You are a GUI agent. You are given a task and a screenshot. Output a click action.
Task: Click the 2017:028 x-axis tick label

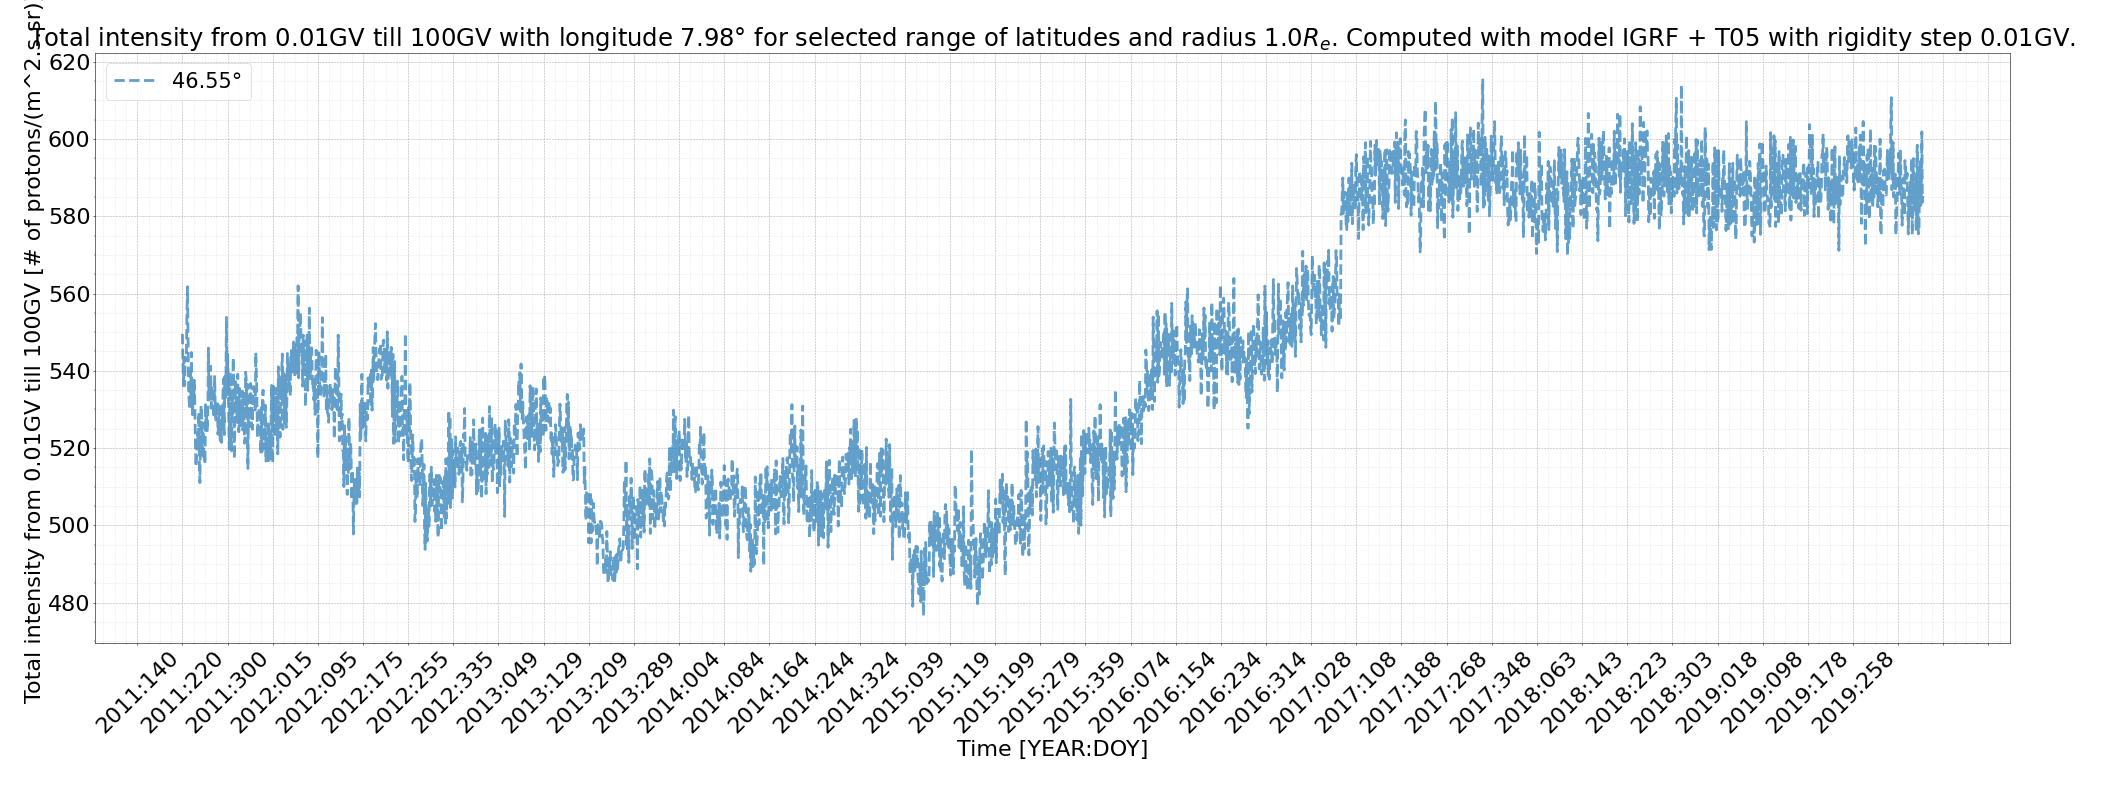point(1311,691)
